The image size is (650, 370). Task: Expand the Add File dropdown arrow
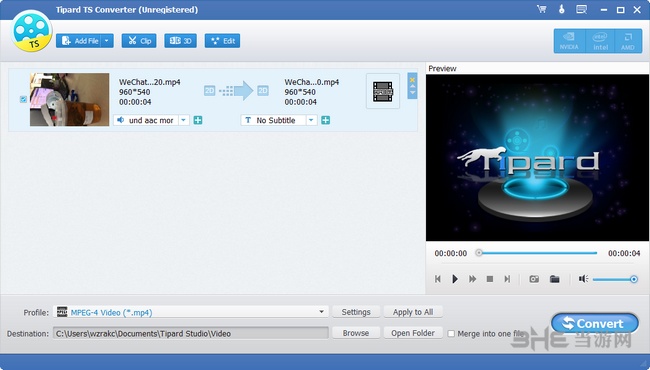point(107,41)
